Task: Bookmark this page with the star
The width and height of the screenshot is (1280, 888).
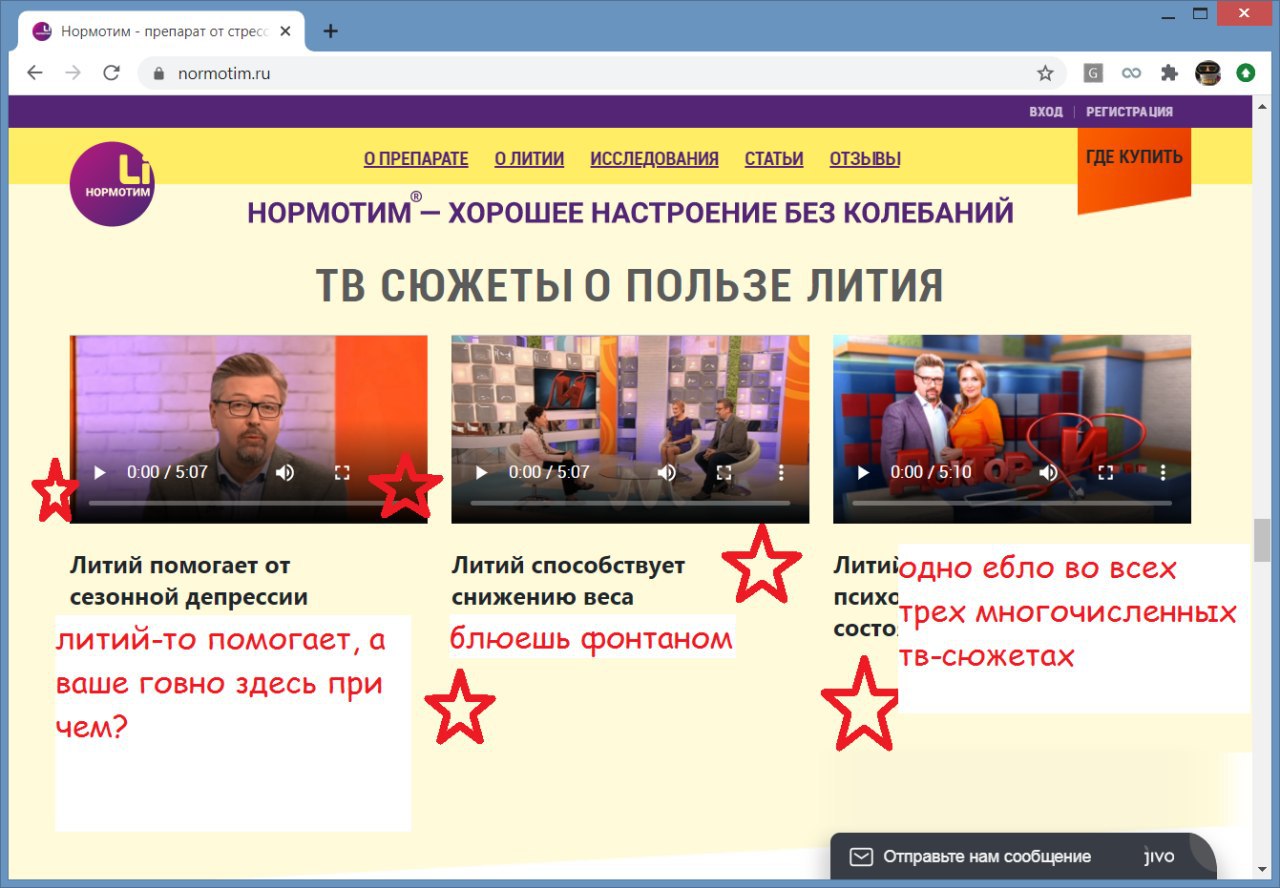Action: (1045, 73)
